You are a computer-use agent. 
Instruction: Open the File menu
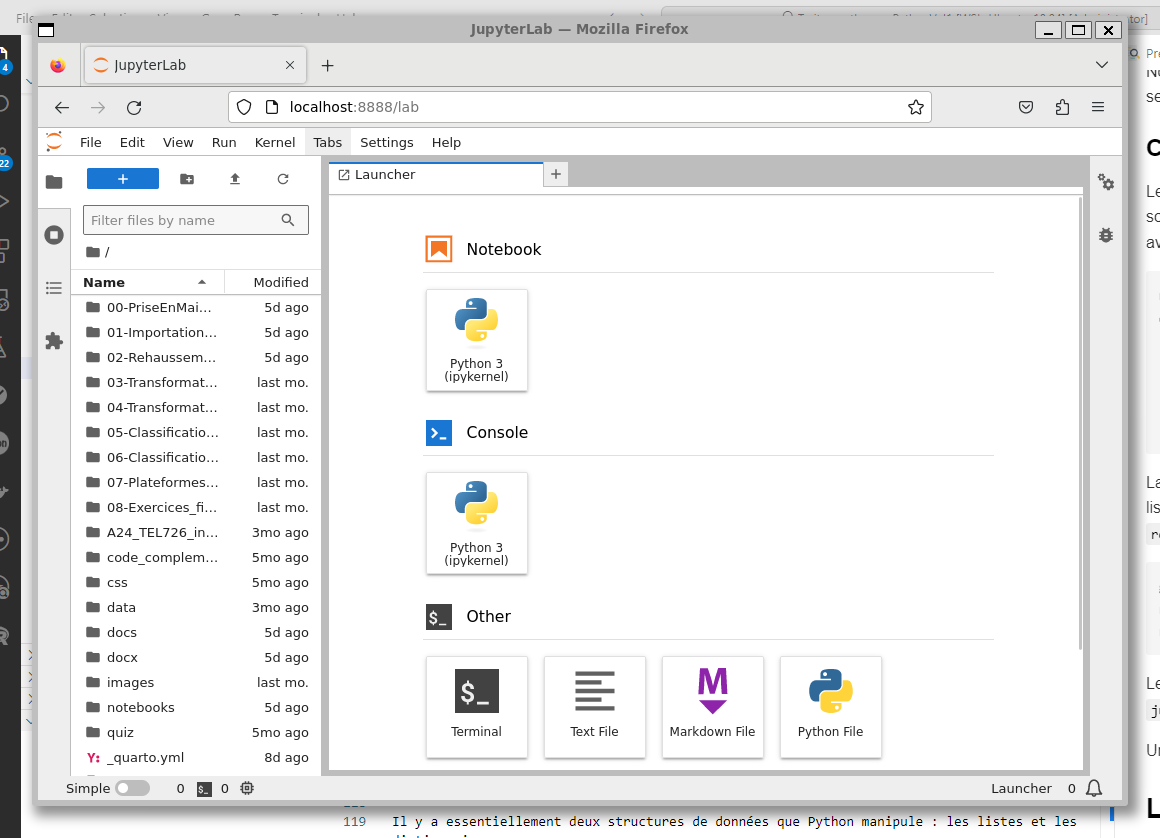[x=91, y=142]
